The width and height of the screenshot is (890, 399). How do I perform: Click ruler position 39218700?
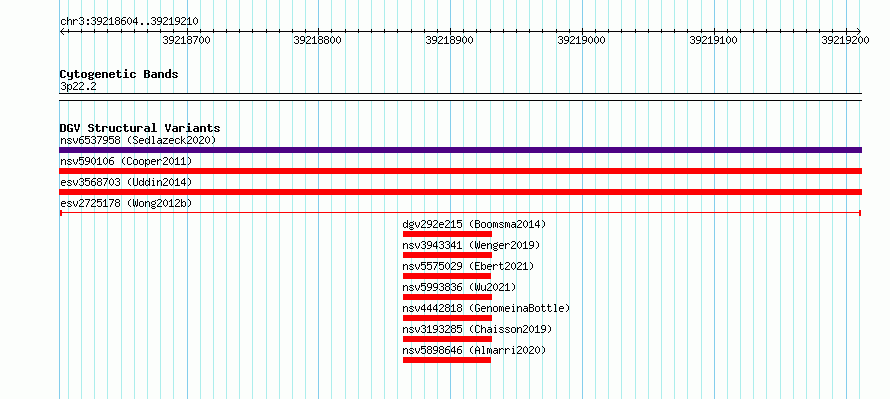pyautogui.click(x=186, y=40)
